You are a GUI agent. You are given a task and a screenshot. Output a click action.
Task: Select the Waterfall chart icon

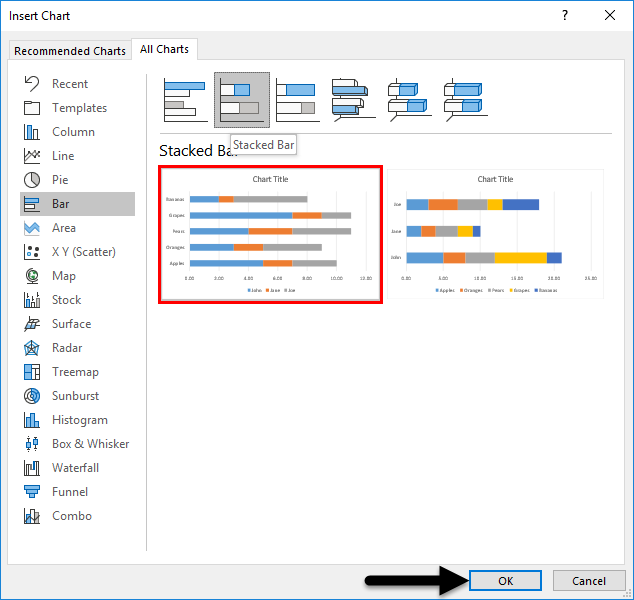32,468
